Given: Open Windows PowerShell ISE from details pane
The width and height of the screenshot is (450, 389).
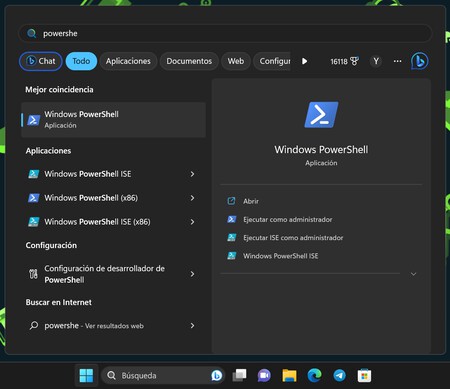Looking at the screenshot, I should click(x=281, y=256).
